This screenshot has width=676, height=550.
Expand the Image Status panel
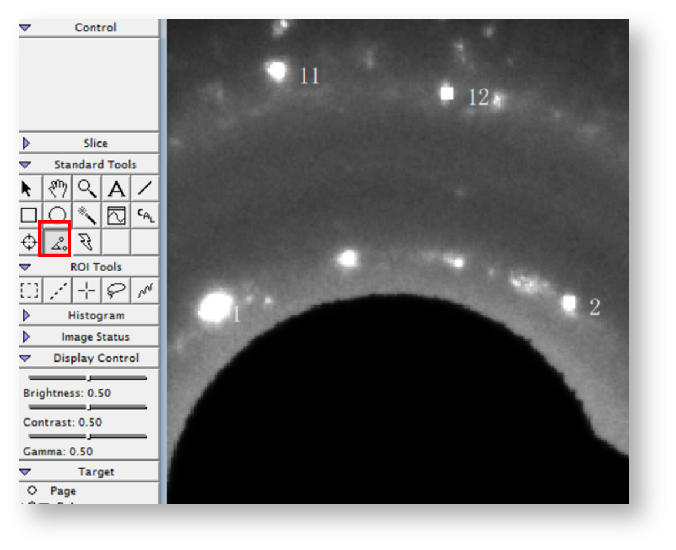click(x=26, y=337)
